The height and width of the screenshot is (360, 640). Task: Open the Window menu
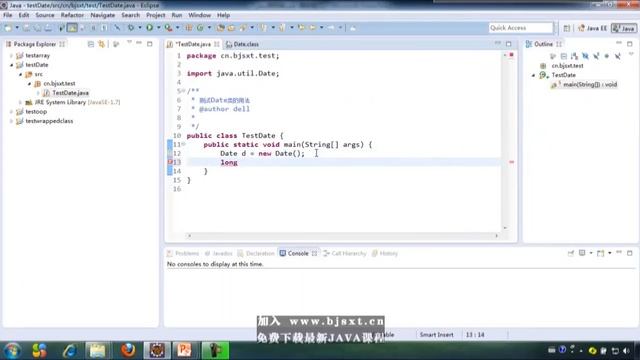pos(200,15)
